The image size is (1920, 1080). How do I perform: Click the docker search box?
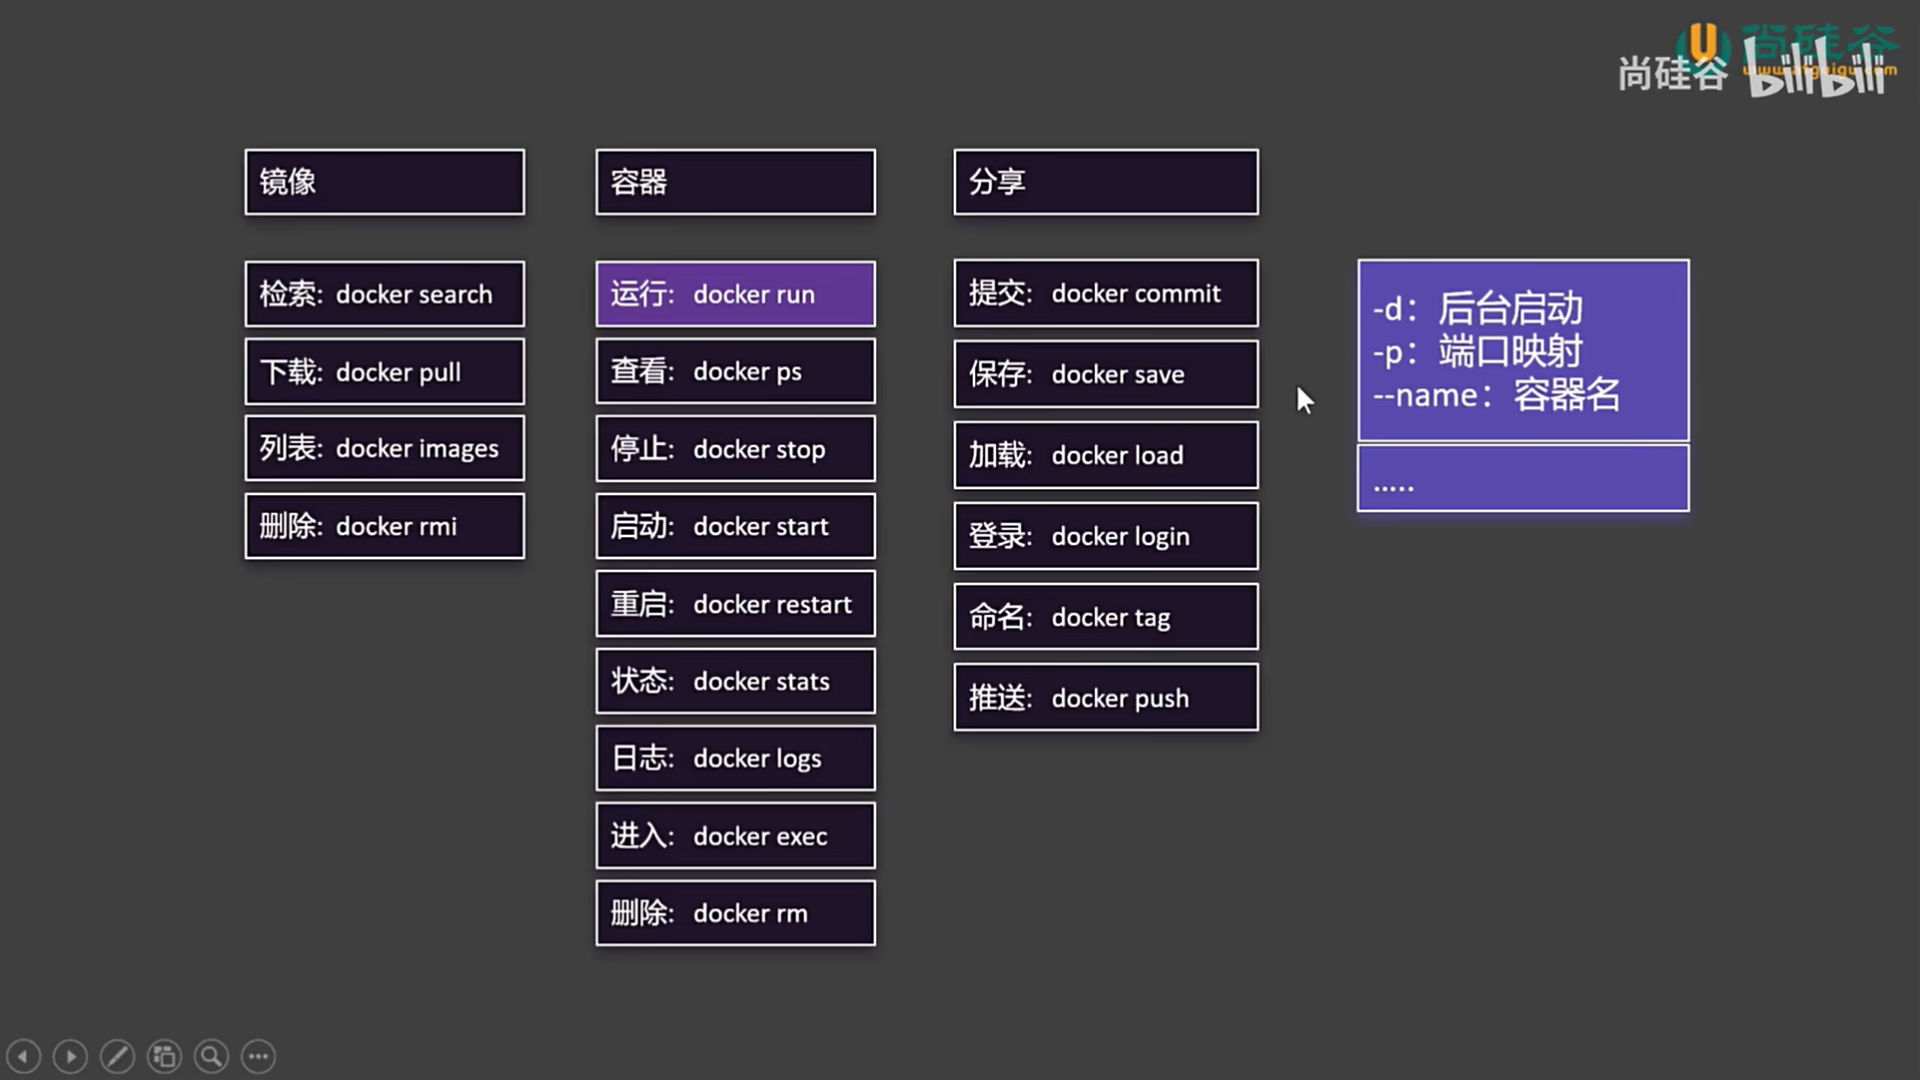(x=384, y=294)
